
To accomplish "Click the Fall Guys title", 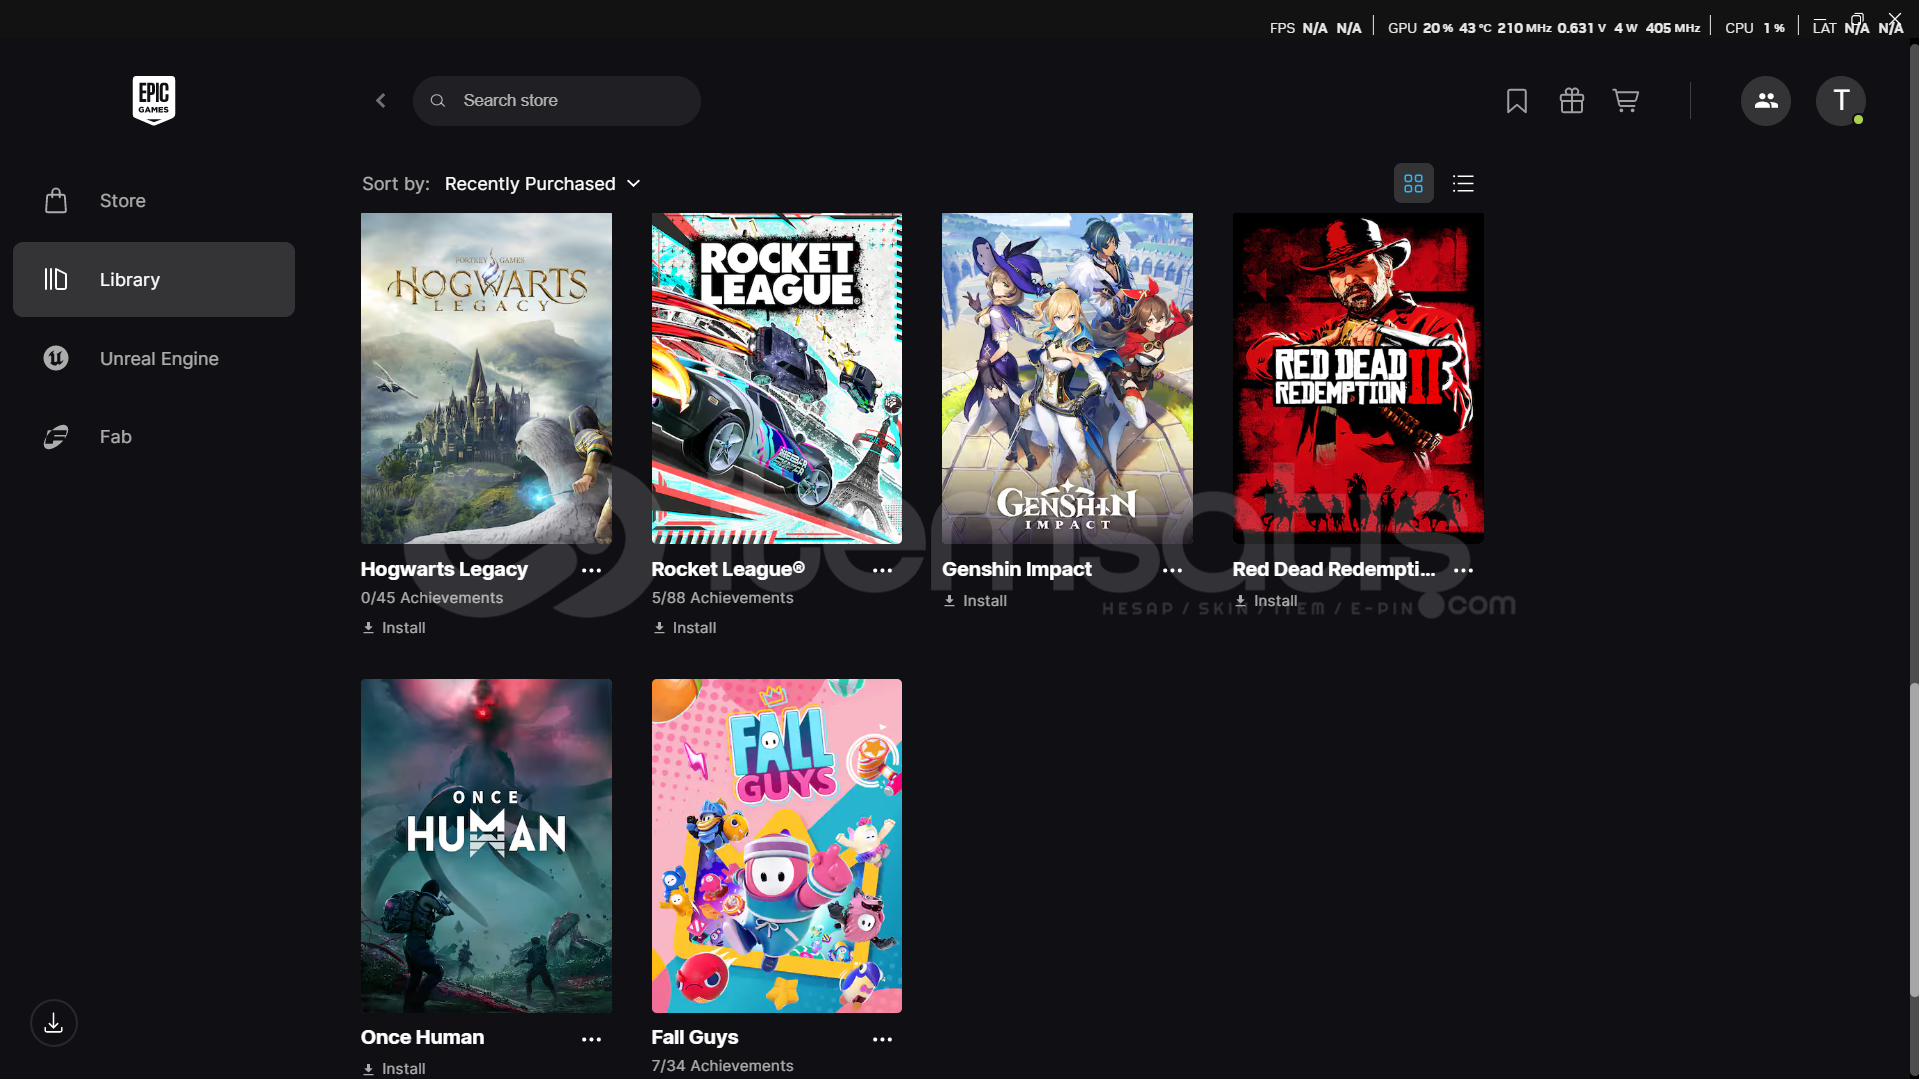I will pos(695,1037).
